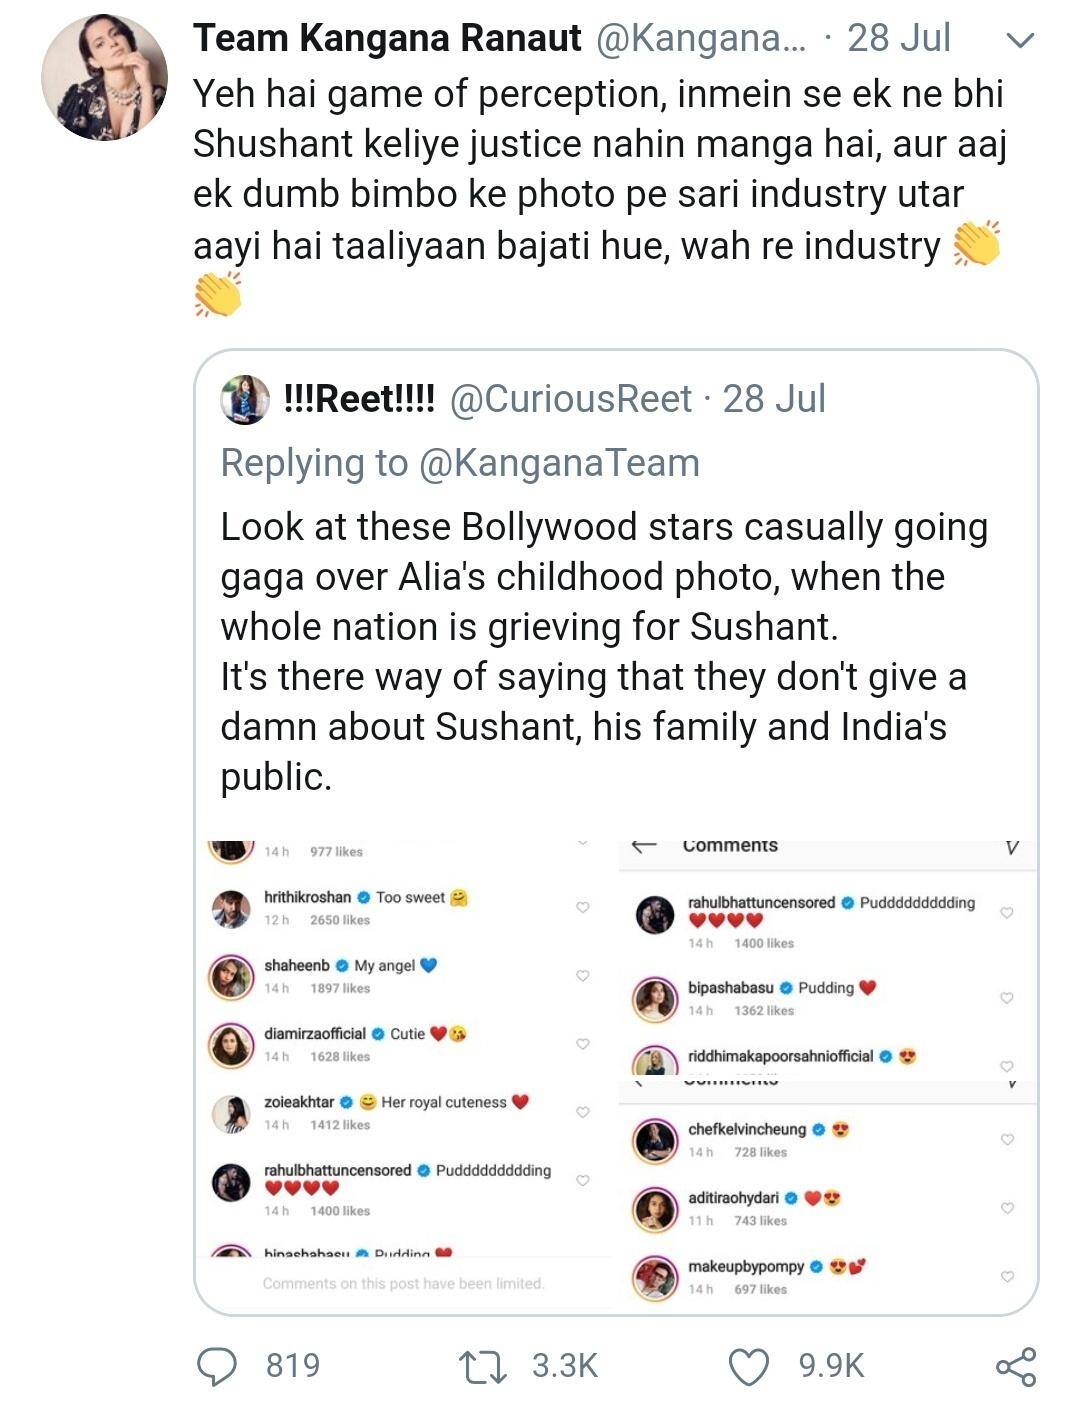Like diamirzaofficial's "Cutie" comment heart
This screenshot has width=1080, height=1405.
click(583, 1043)
